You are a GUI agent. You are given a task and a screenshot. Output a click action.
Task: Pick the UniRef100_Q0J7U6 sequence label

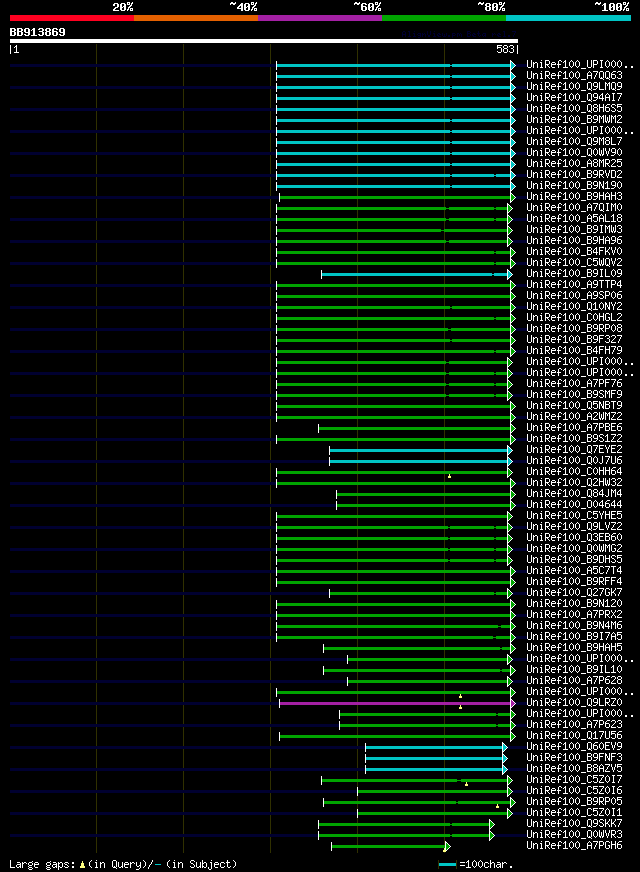574,461
